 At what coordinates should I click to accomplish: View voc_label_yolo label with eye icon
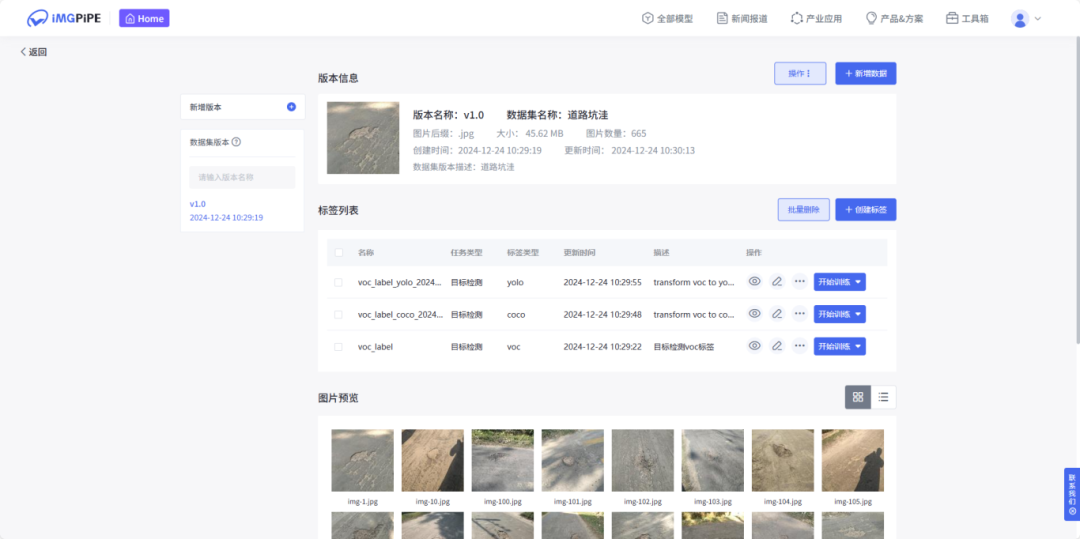[755, 282]
